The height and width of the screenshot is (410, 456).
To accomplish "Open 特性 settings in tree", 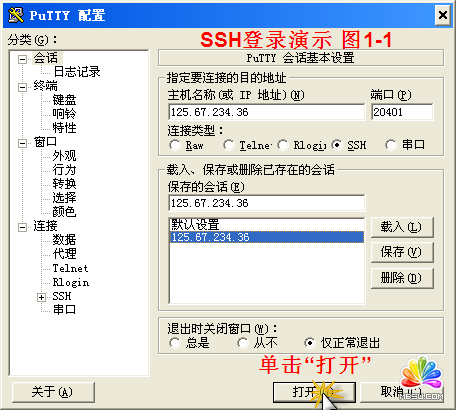I will coord(64,128).
